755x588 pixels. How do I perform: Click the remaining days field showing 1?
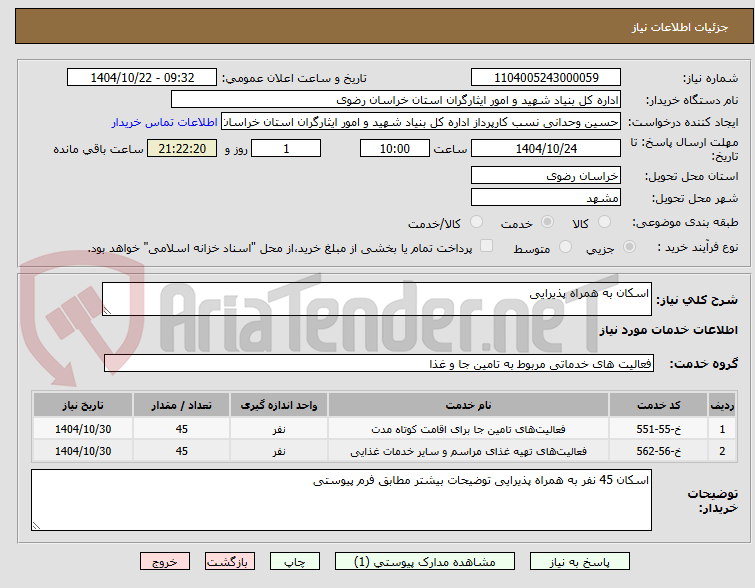[286, 148]
